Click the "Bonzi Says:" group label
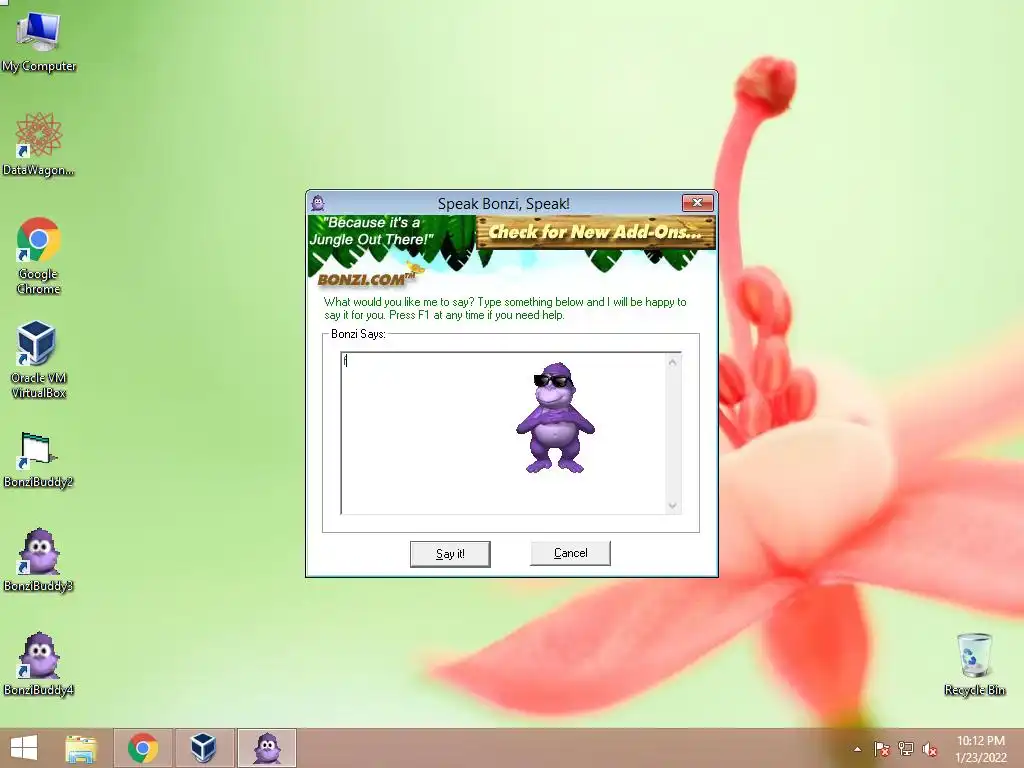Viewport: 1024px width, 768px height. (359, 334)
